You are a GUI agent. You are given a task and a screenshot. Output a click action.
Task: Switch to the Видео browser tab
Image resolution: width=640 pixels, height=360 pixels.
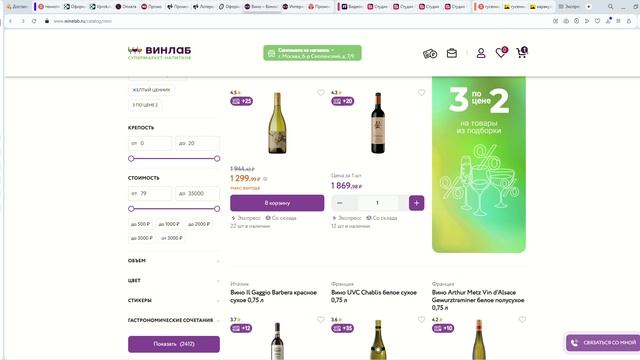coord(352,7)
